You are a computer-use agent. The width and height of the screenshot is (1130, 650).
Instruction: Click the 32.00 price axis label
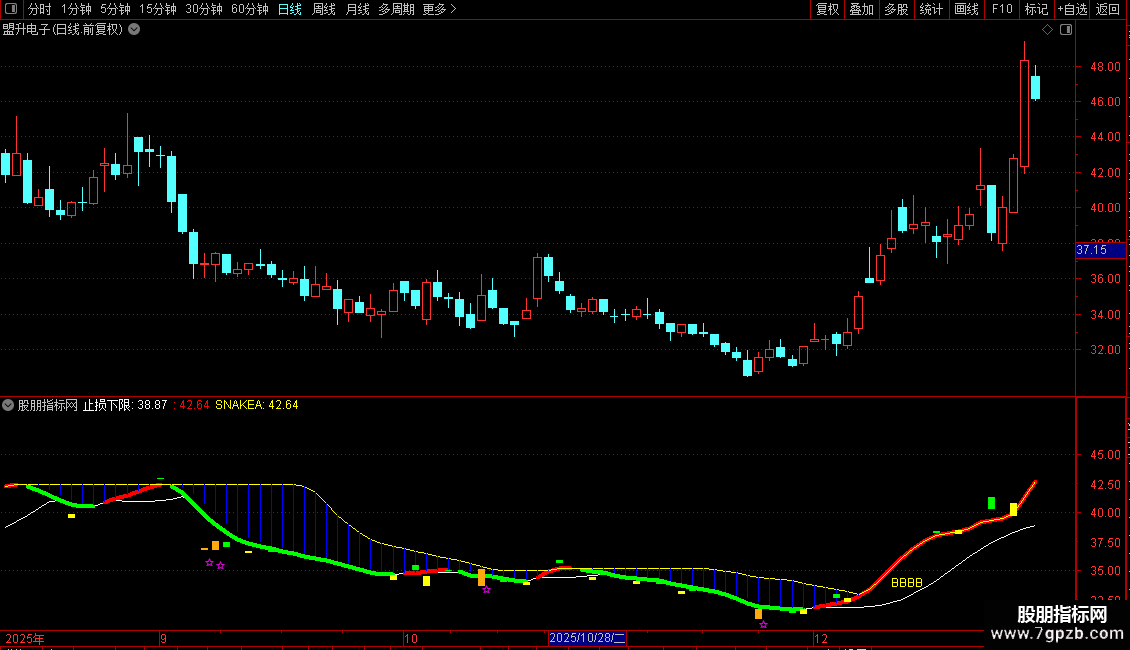pos(1105,350)
